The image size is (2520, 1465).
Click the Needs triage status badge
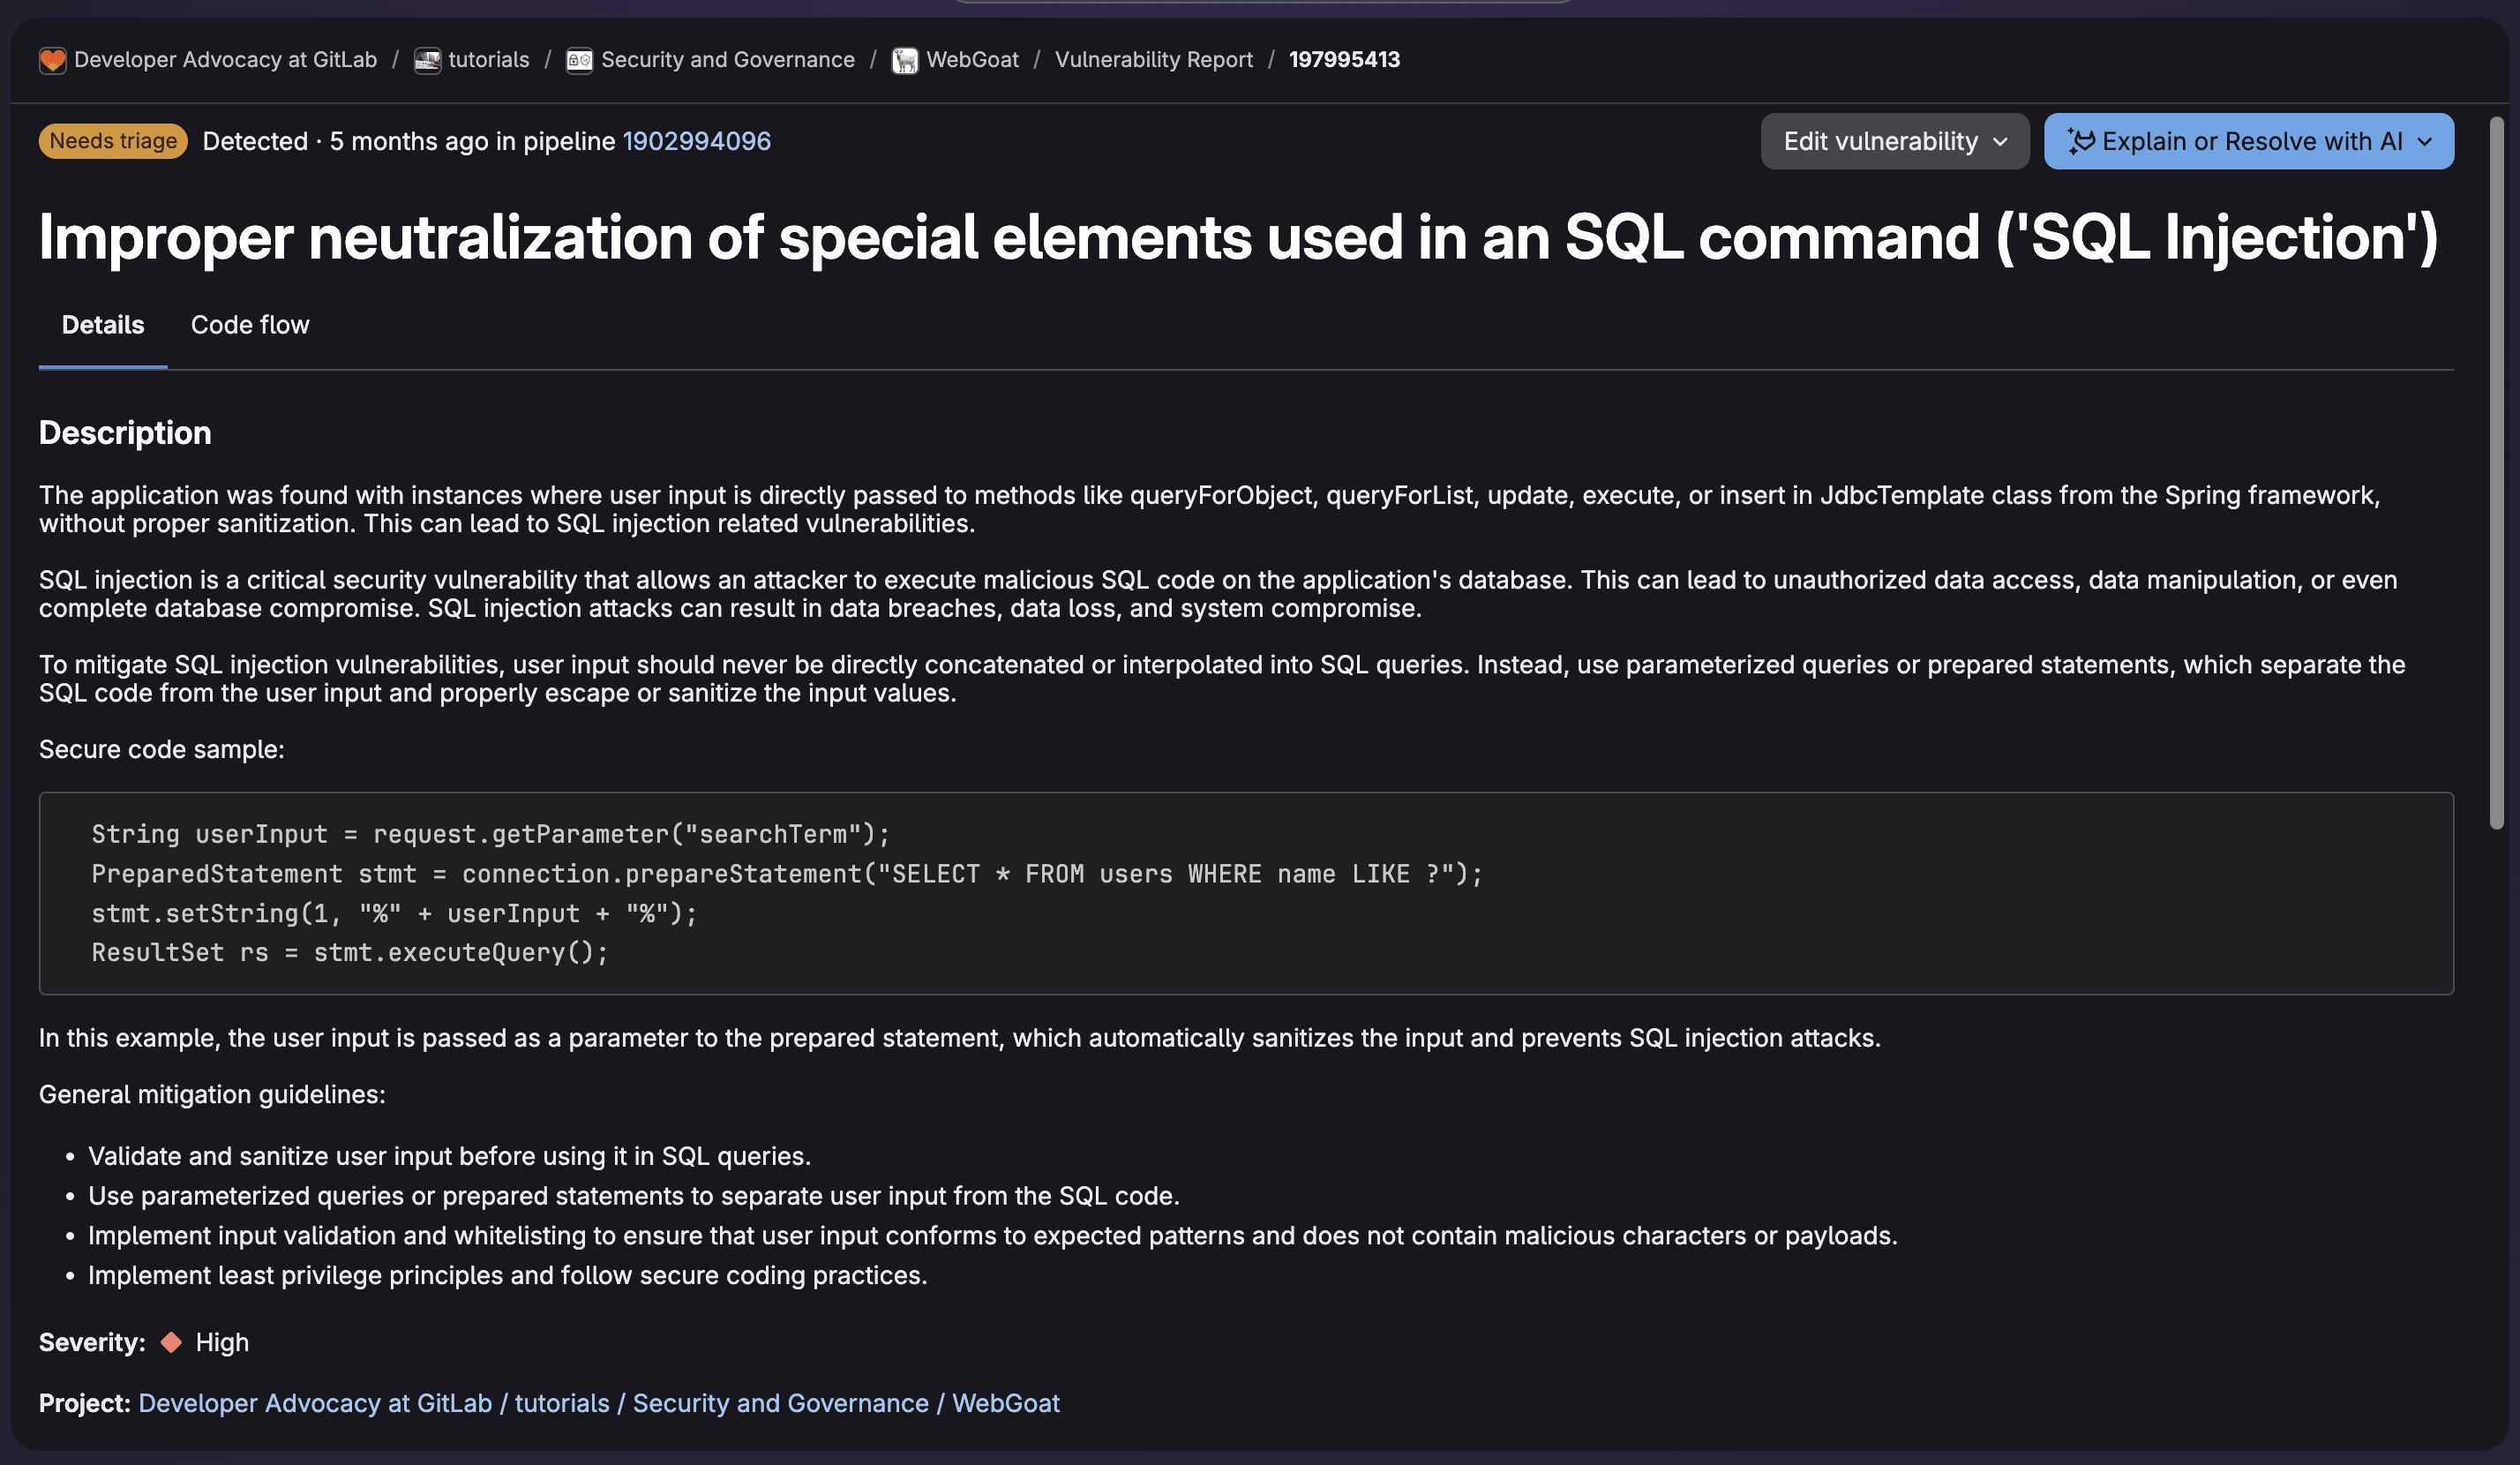(x=113, y=141)
